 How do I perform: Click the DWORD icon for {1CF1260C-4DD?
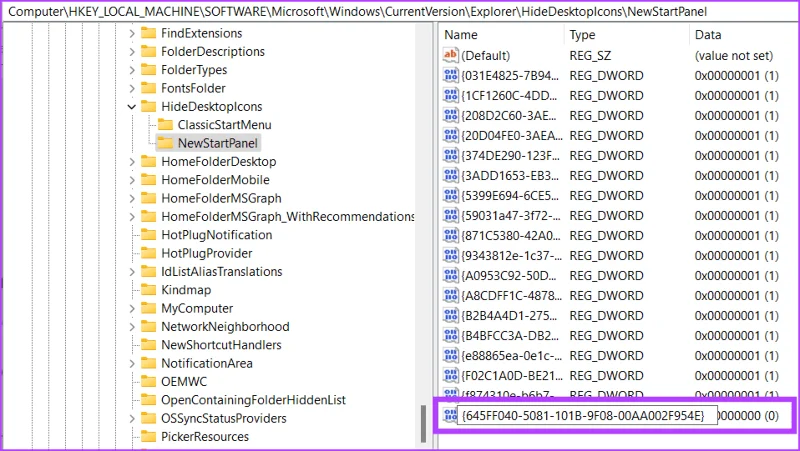pos(451,95)
